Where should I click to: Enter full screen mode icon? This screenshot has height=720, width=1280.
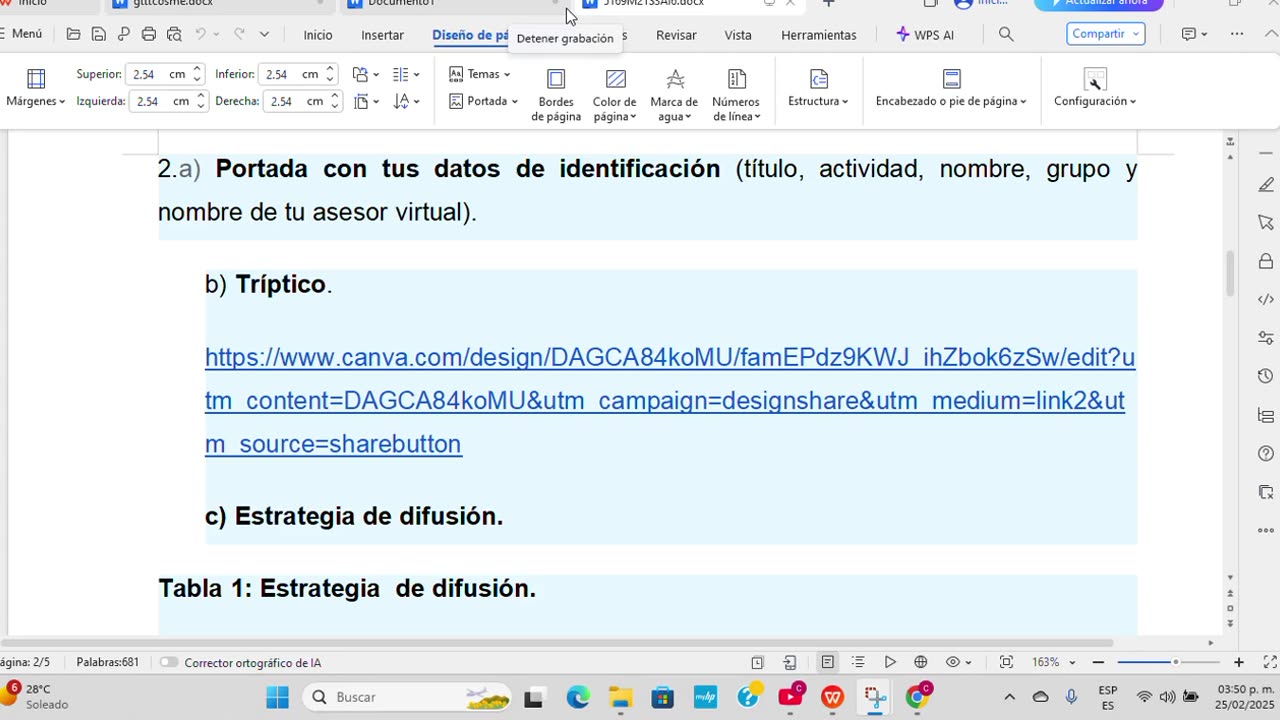pyautogui.click(x=1270, y=662)
